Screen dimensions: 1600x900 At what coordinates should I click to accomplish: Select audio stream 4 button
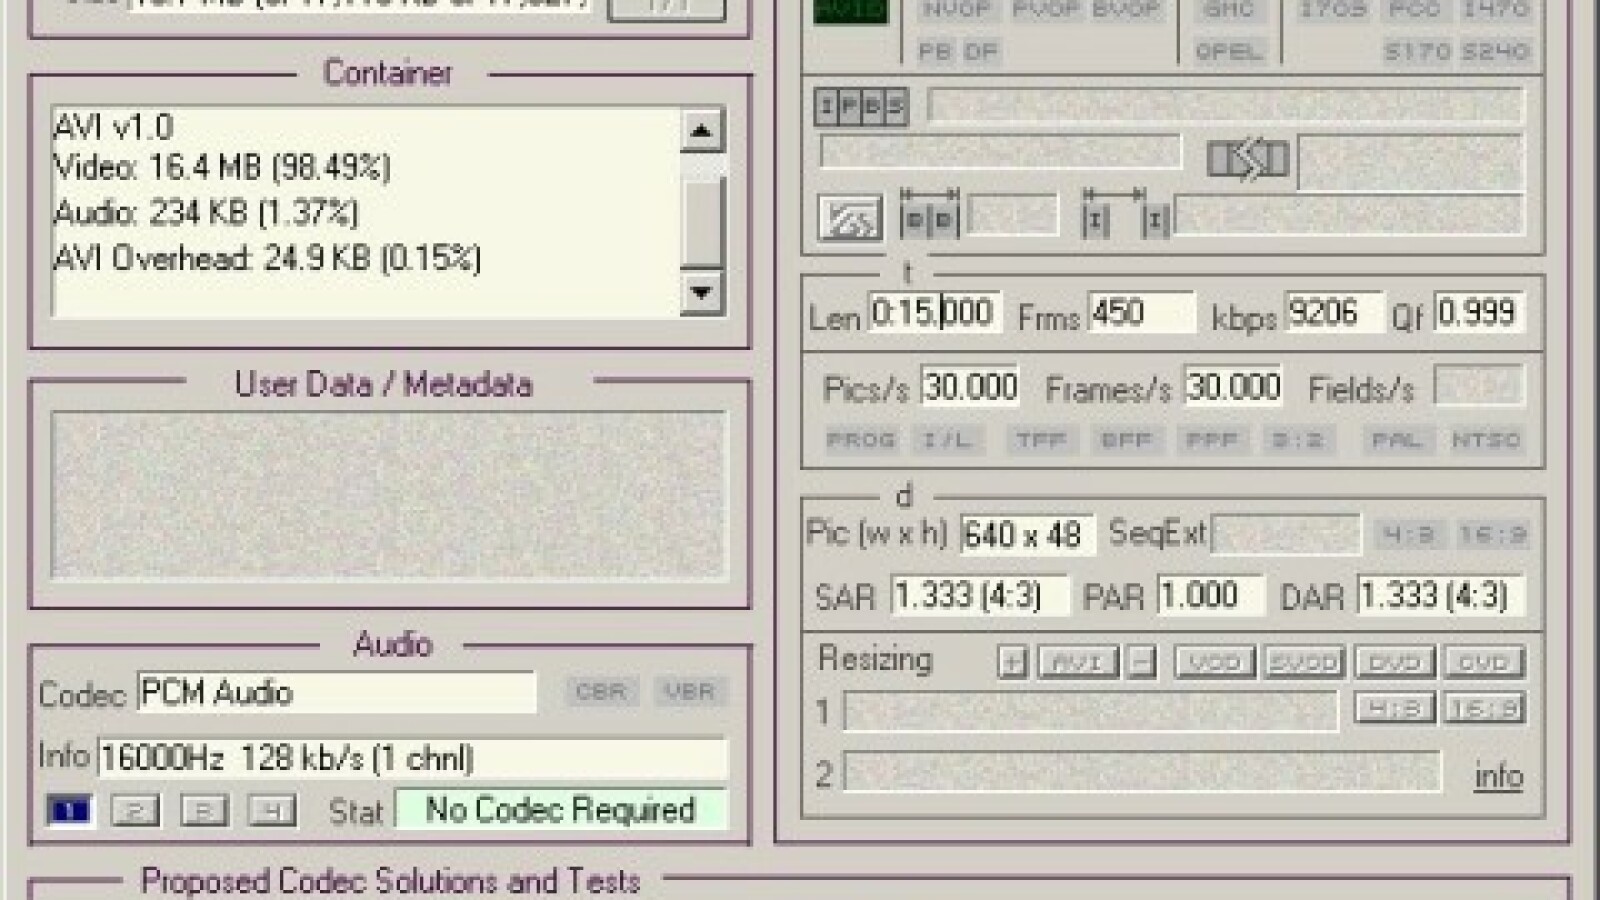(271, 810)
